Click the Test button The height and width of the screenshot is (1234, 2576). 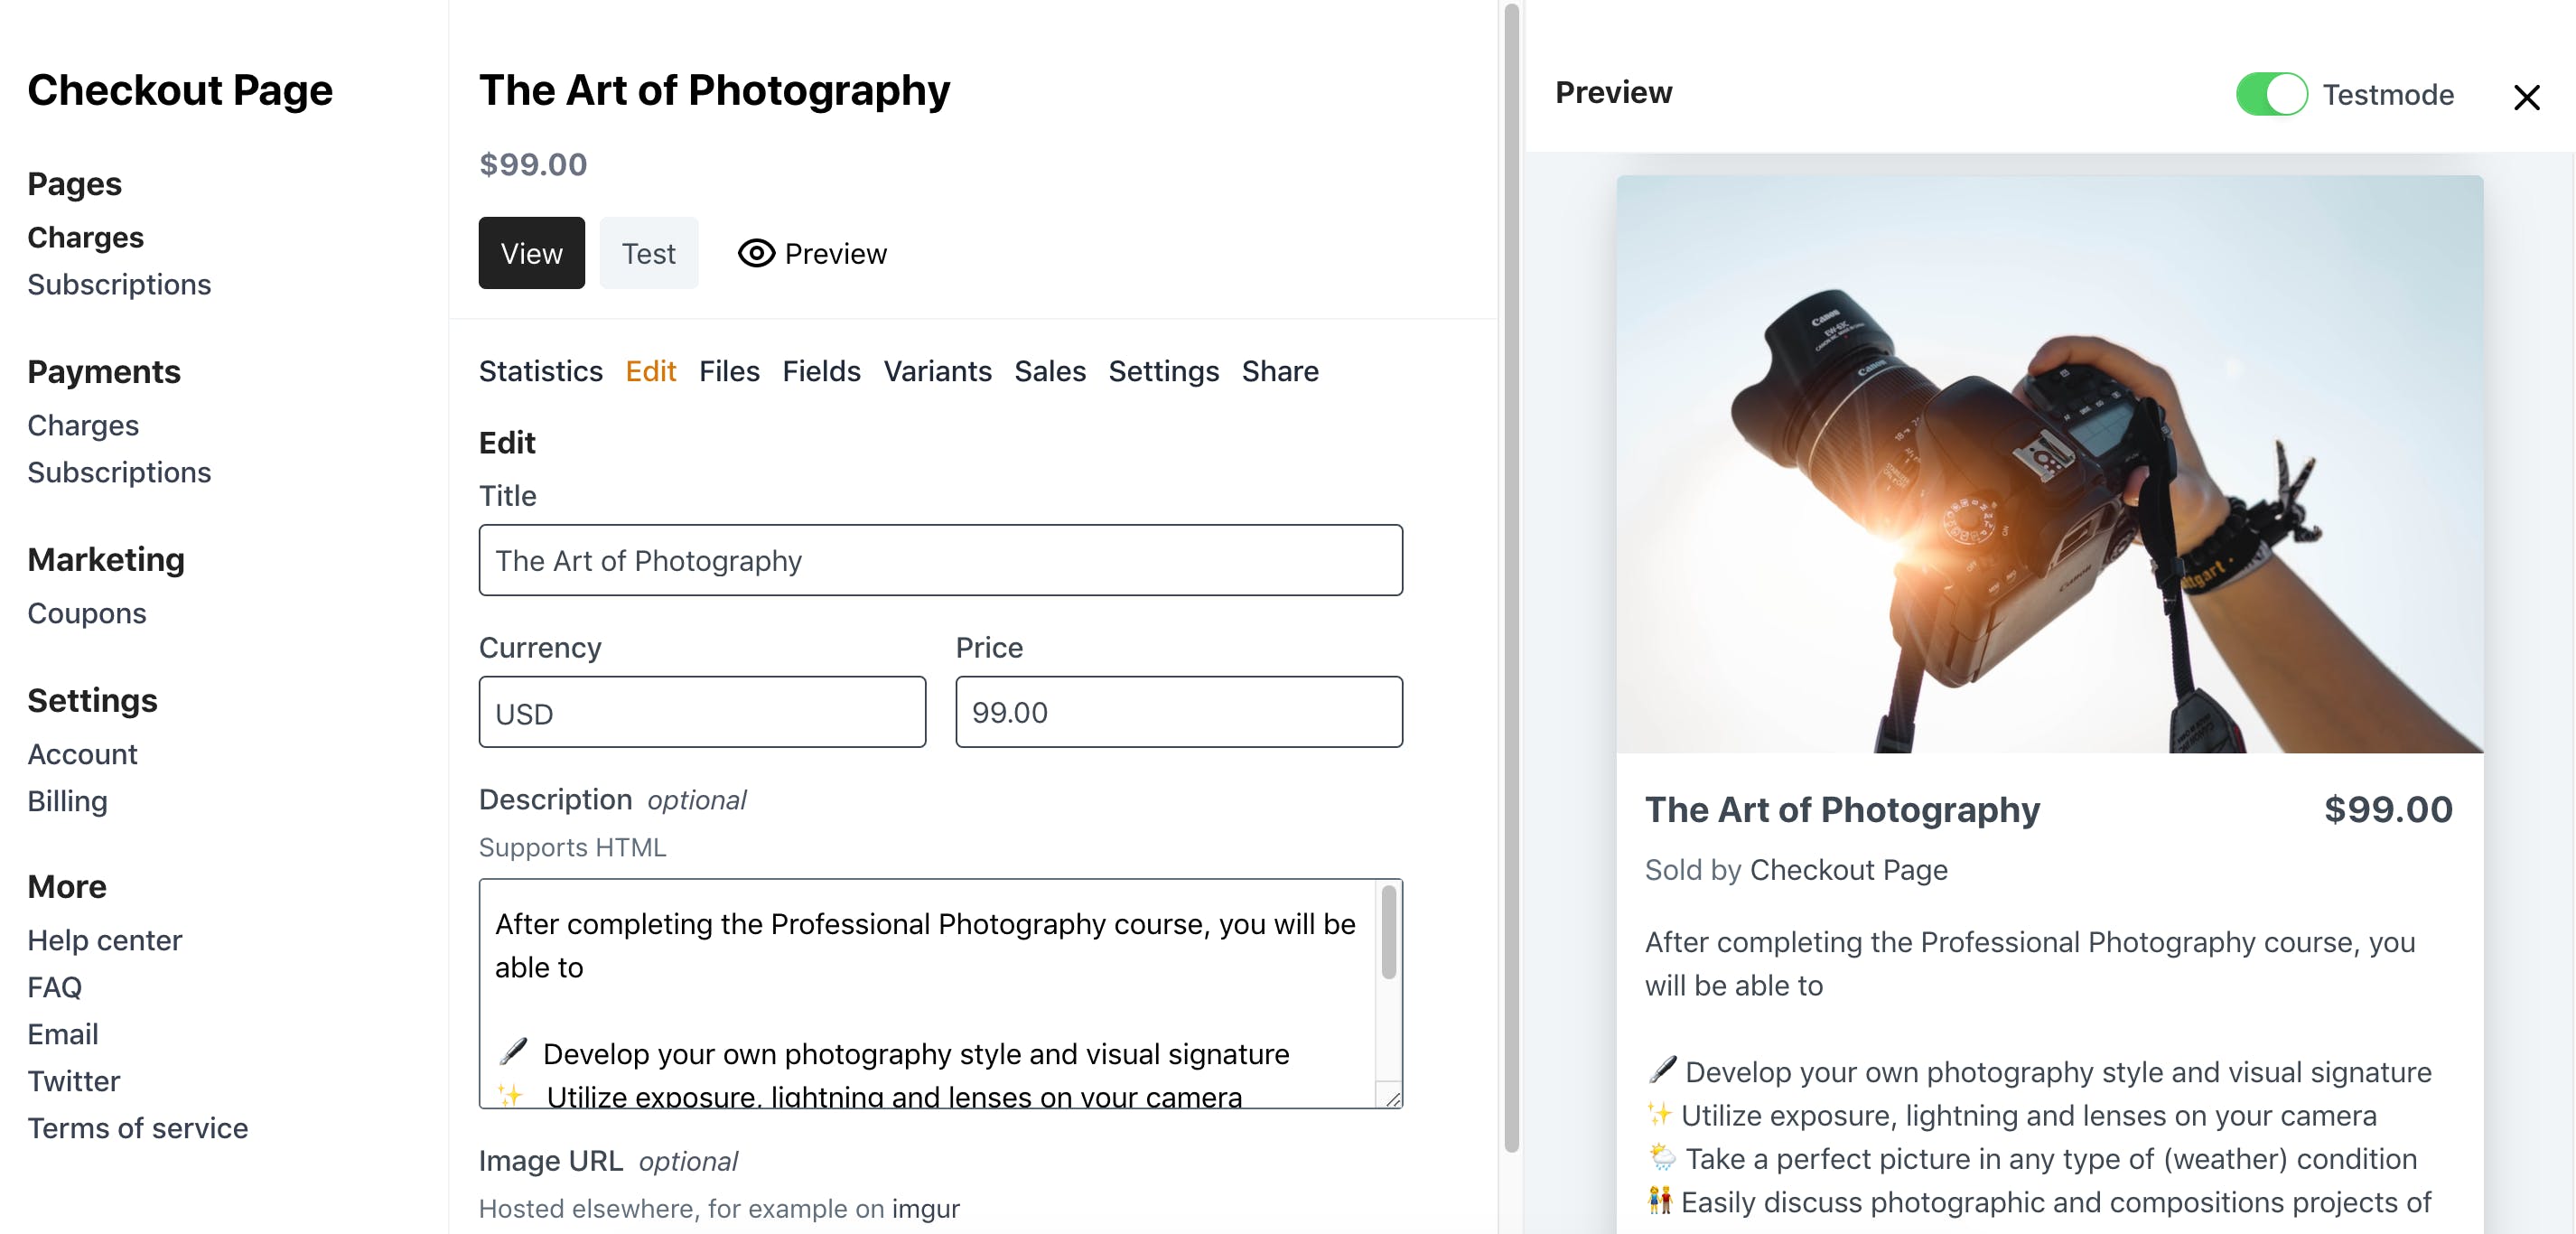click(x=648, y=254)
